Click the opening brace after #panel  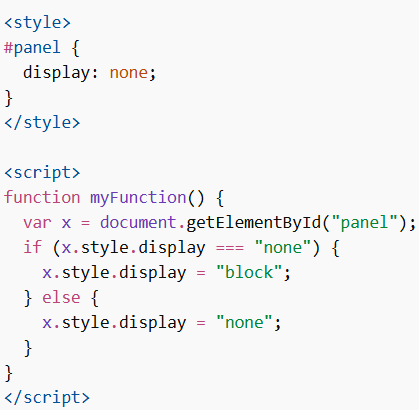[76, 48]
